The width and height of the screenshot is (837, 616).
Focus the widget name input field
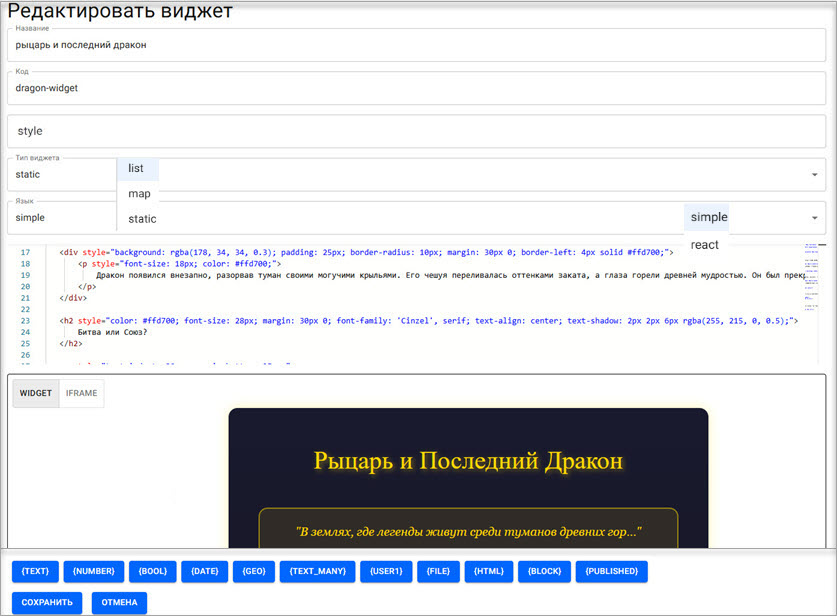pyautogui.click(x=416, y=45)
